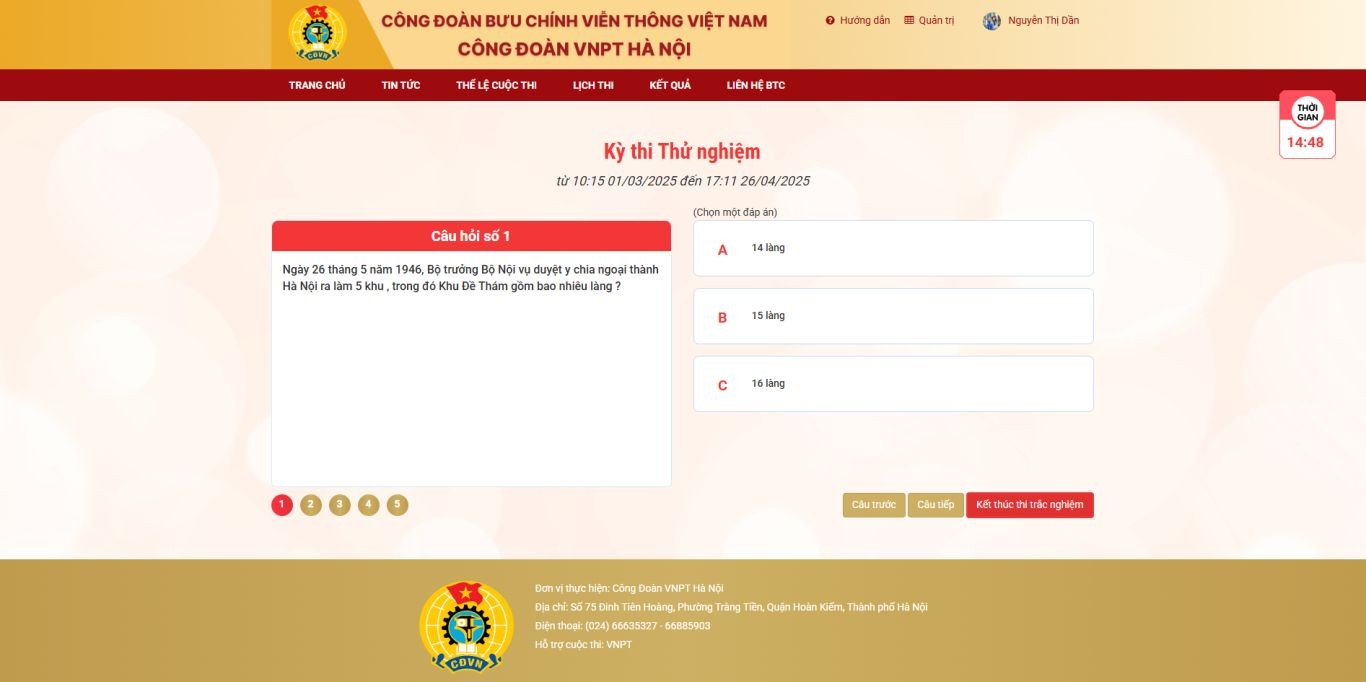
Task: Click the Câu tiếp button
Action: 936,505
